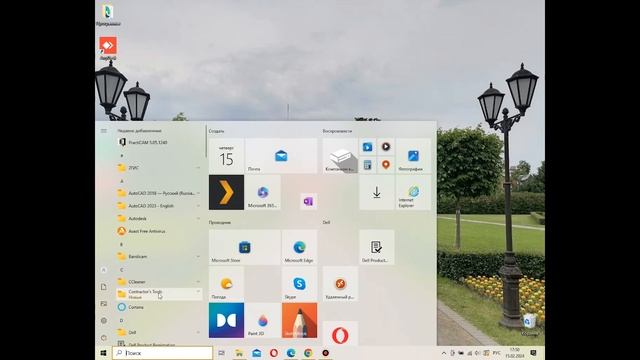This screenshot has width=640, height=360.
Task: Open the Start menu hamburger expand button
Action: pos(104,131)
